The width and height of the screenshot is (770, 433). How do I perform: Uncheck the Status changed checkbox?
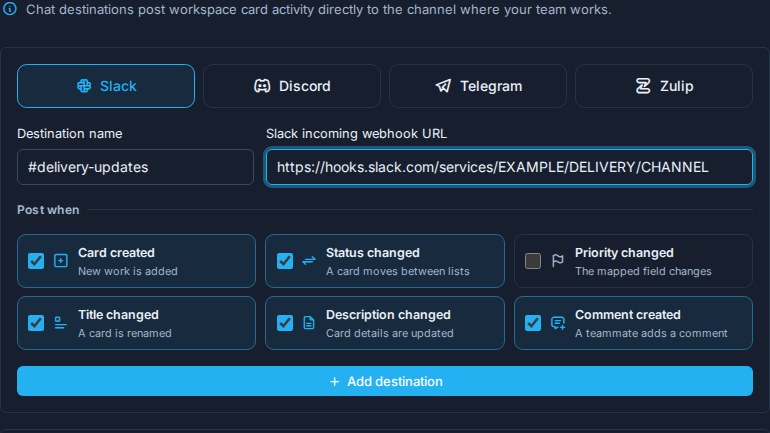285,261
